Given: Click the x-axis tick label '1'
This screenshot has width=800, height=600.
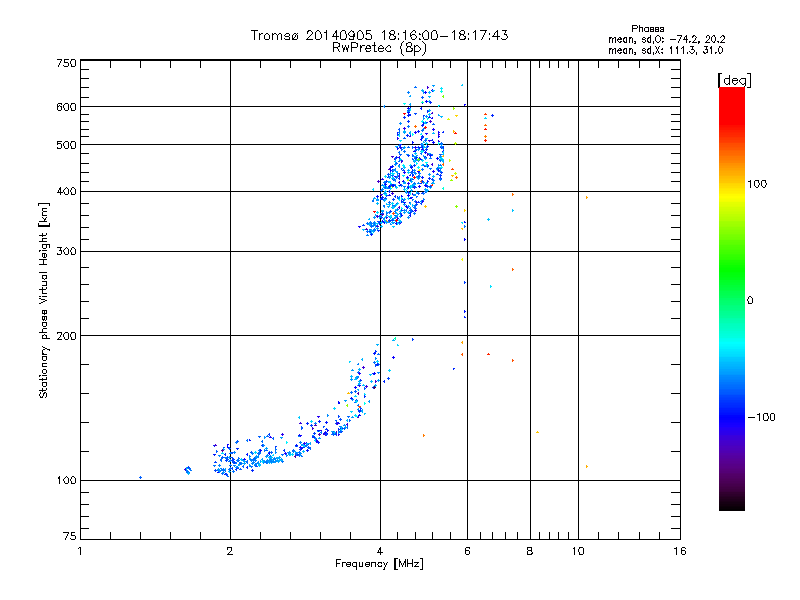Looking at the screenshot, I should tap(80, 551).
